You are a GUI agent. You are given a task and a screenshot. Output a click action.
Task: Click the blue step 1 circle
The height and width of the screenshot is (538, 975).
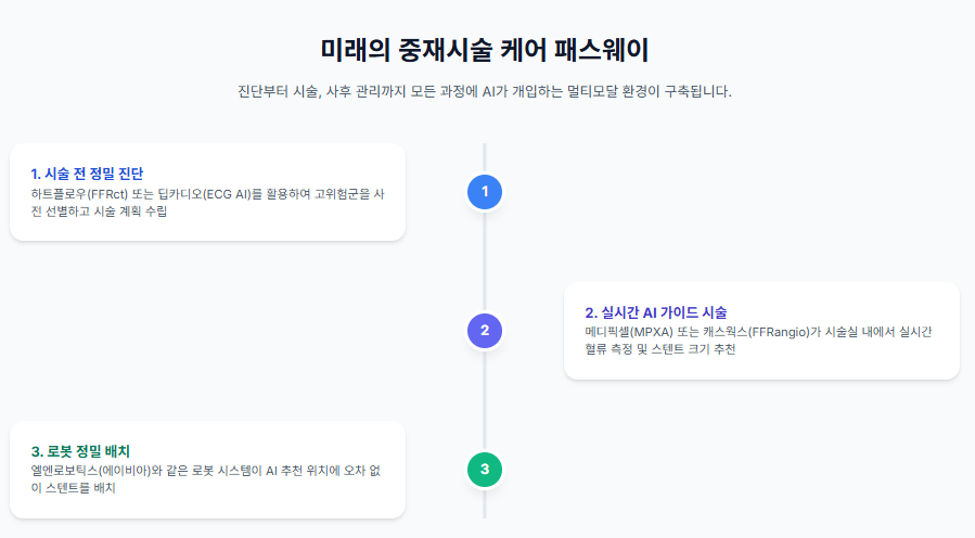pyautogui.click(x=484, y=192)
